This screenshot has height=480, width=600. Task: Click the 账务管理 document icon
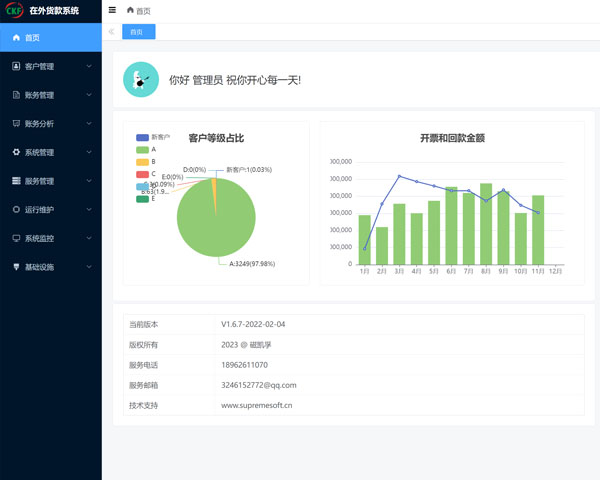16,96
